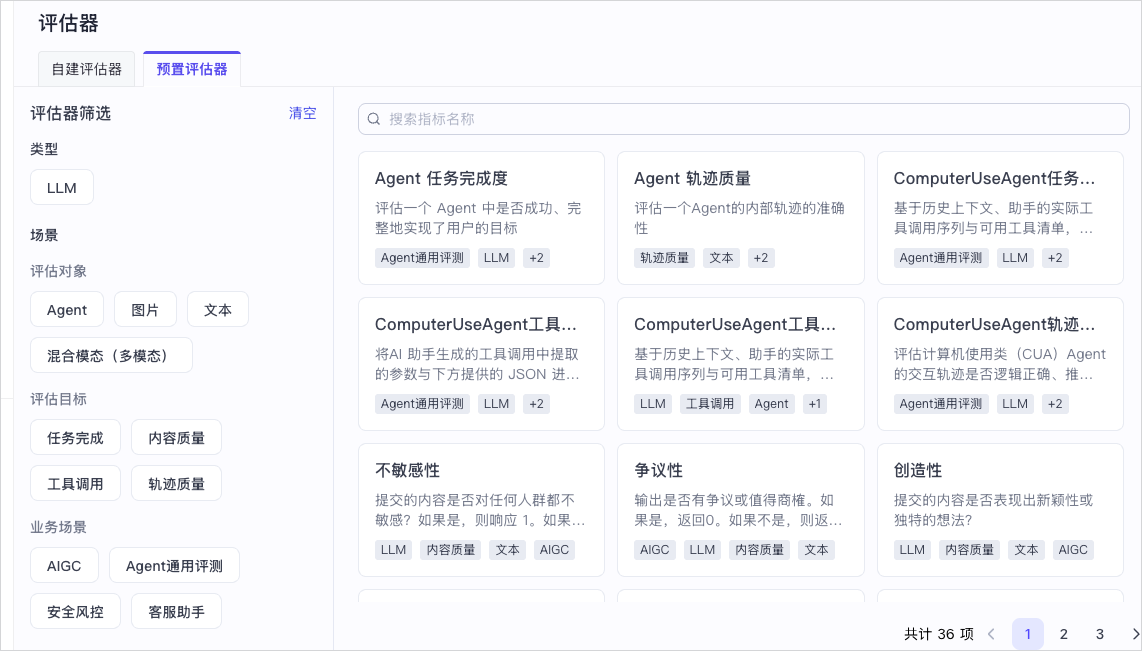The image size is (1142, 651).
Task: Toggle the 图片 filter chip
Action: point(145,310)
